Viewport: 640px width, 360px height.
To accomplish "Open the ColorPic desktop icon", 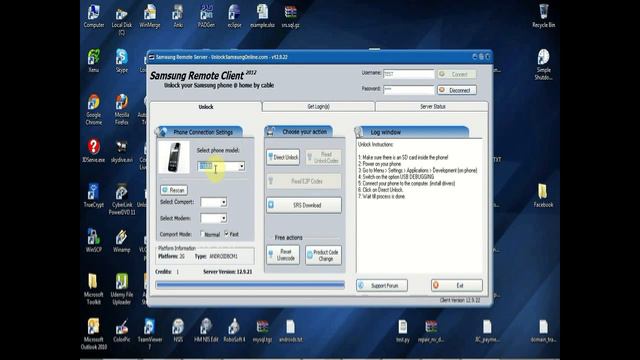I will [x=122, y=331].
